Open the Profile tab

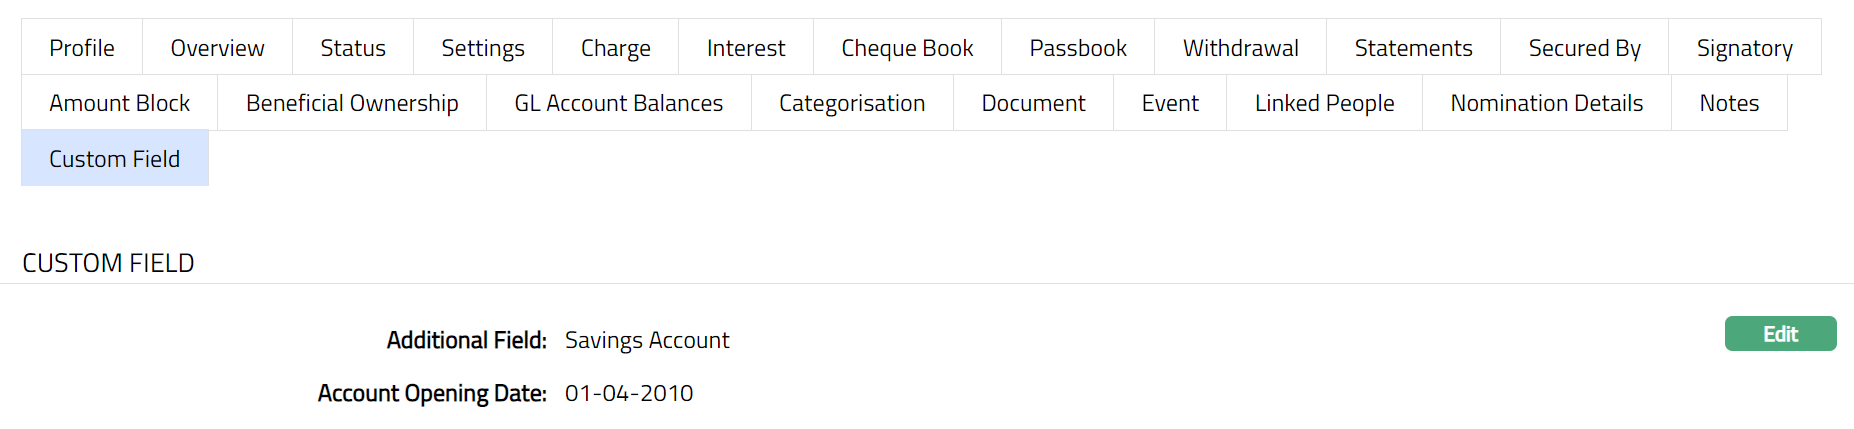tap(82, 48)
